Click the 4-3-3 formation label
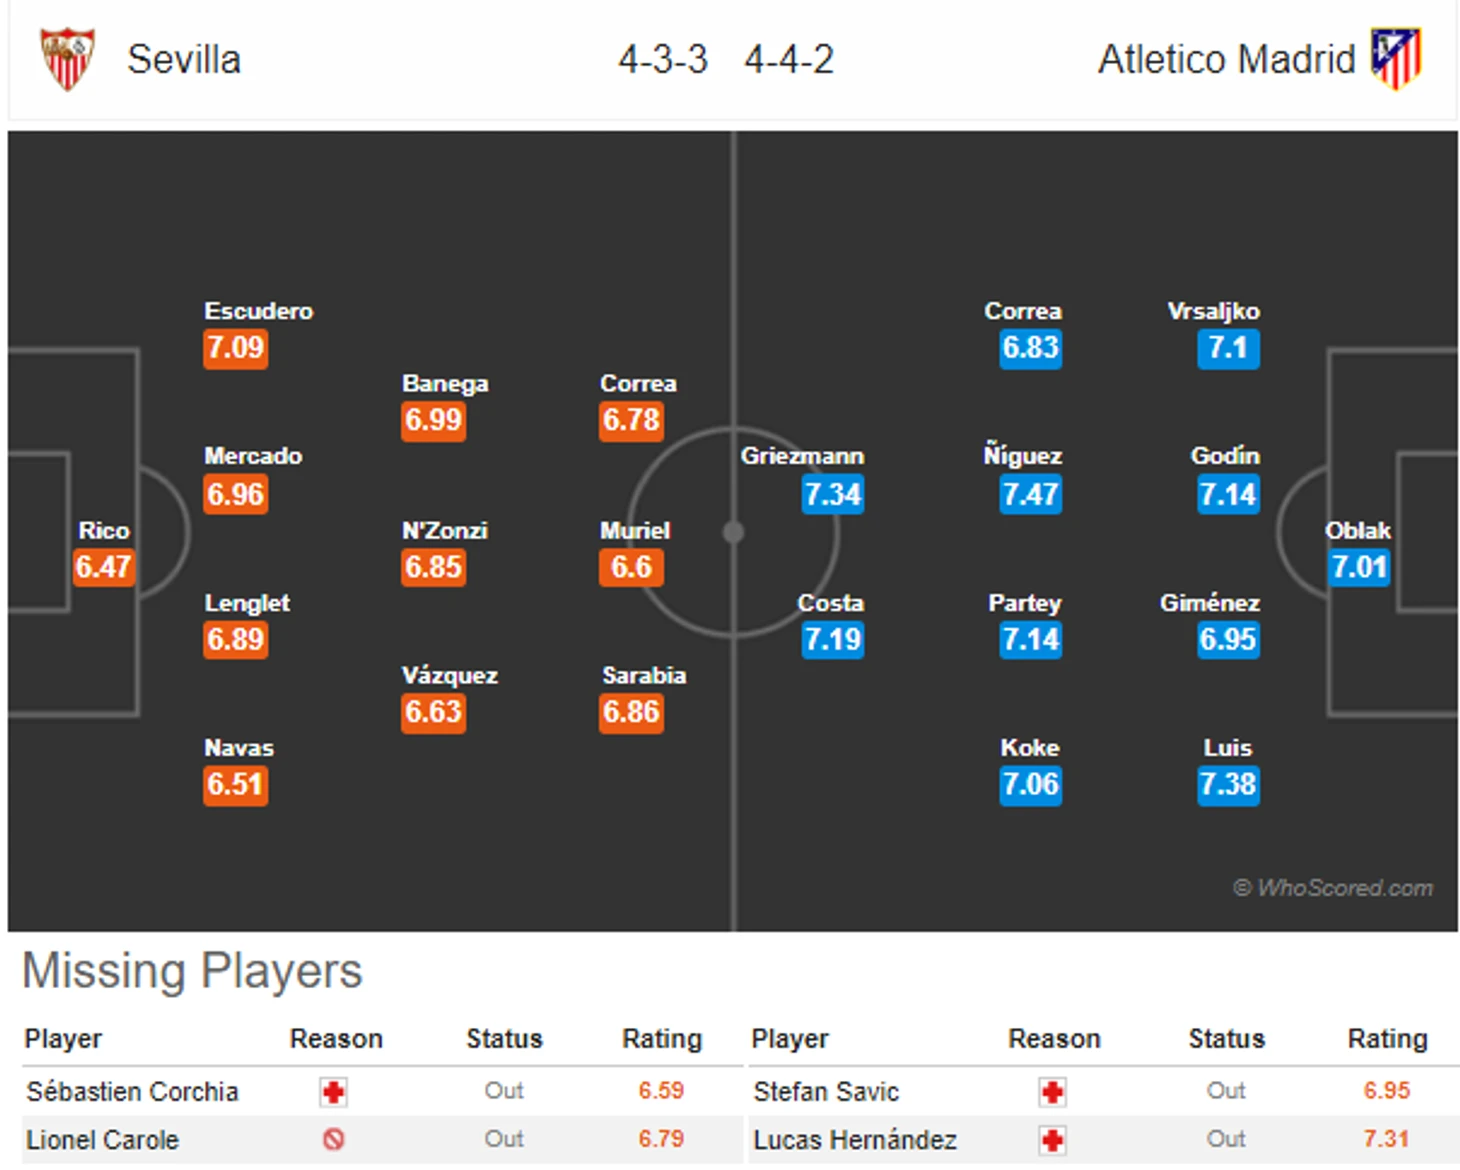Viewport: 1460px width, 1170px height. pos(663,60)
